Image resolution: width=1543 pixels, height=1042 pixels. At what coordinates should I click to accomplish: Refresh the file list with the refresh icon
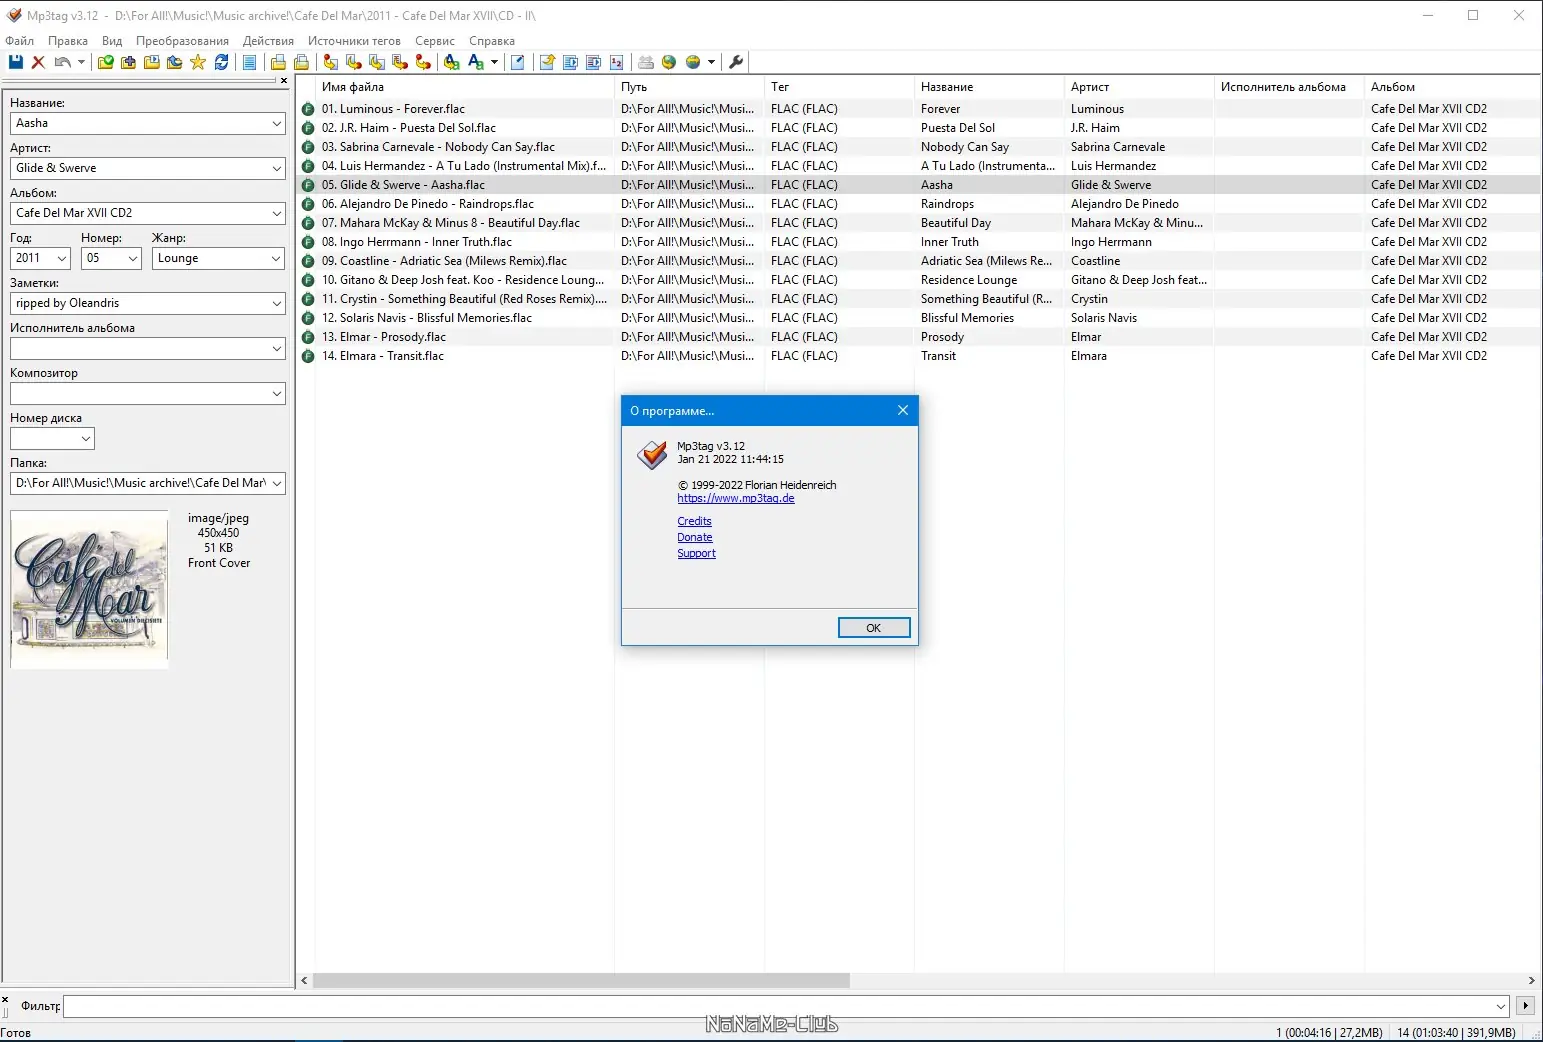tap(222, 62)
